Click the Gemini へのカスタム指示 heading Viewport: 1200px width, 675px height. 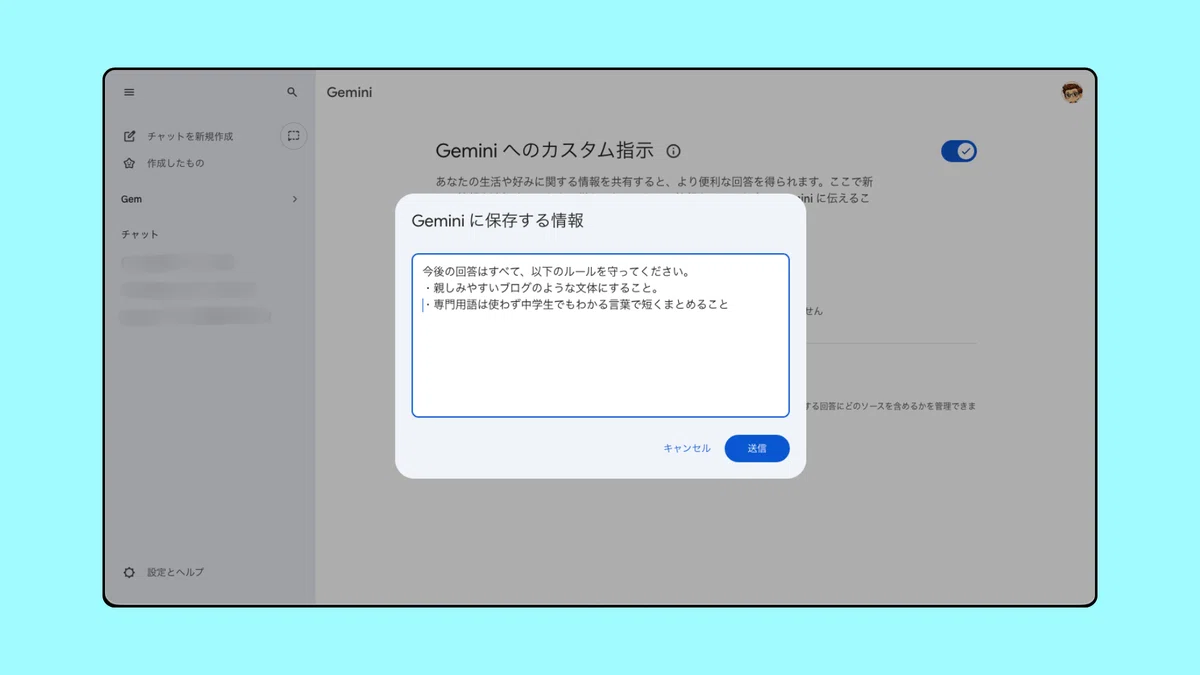pos(545,151)
